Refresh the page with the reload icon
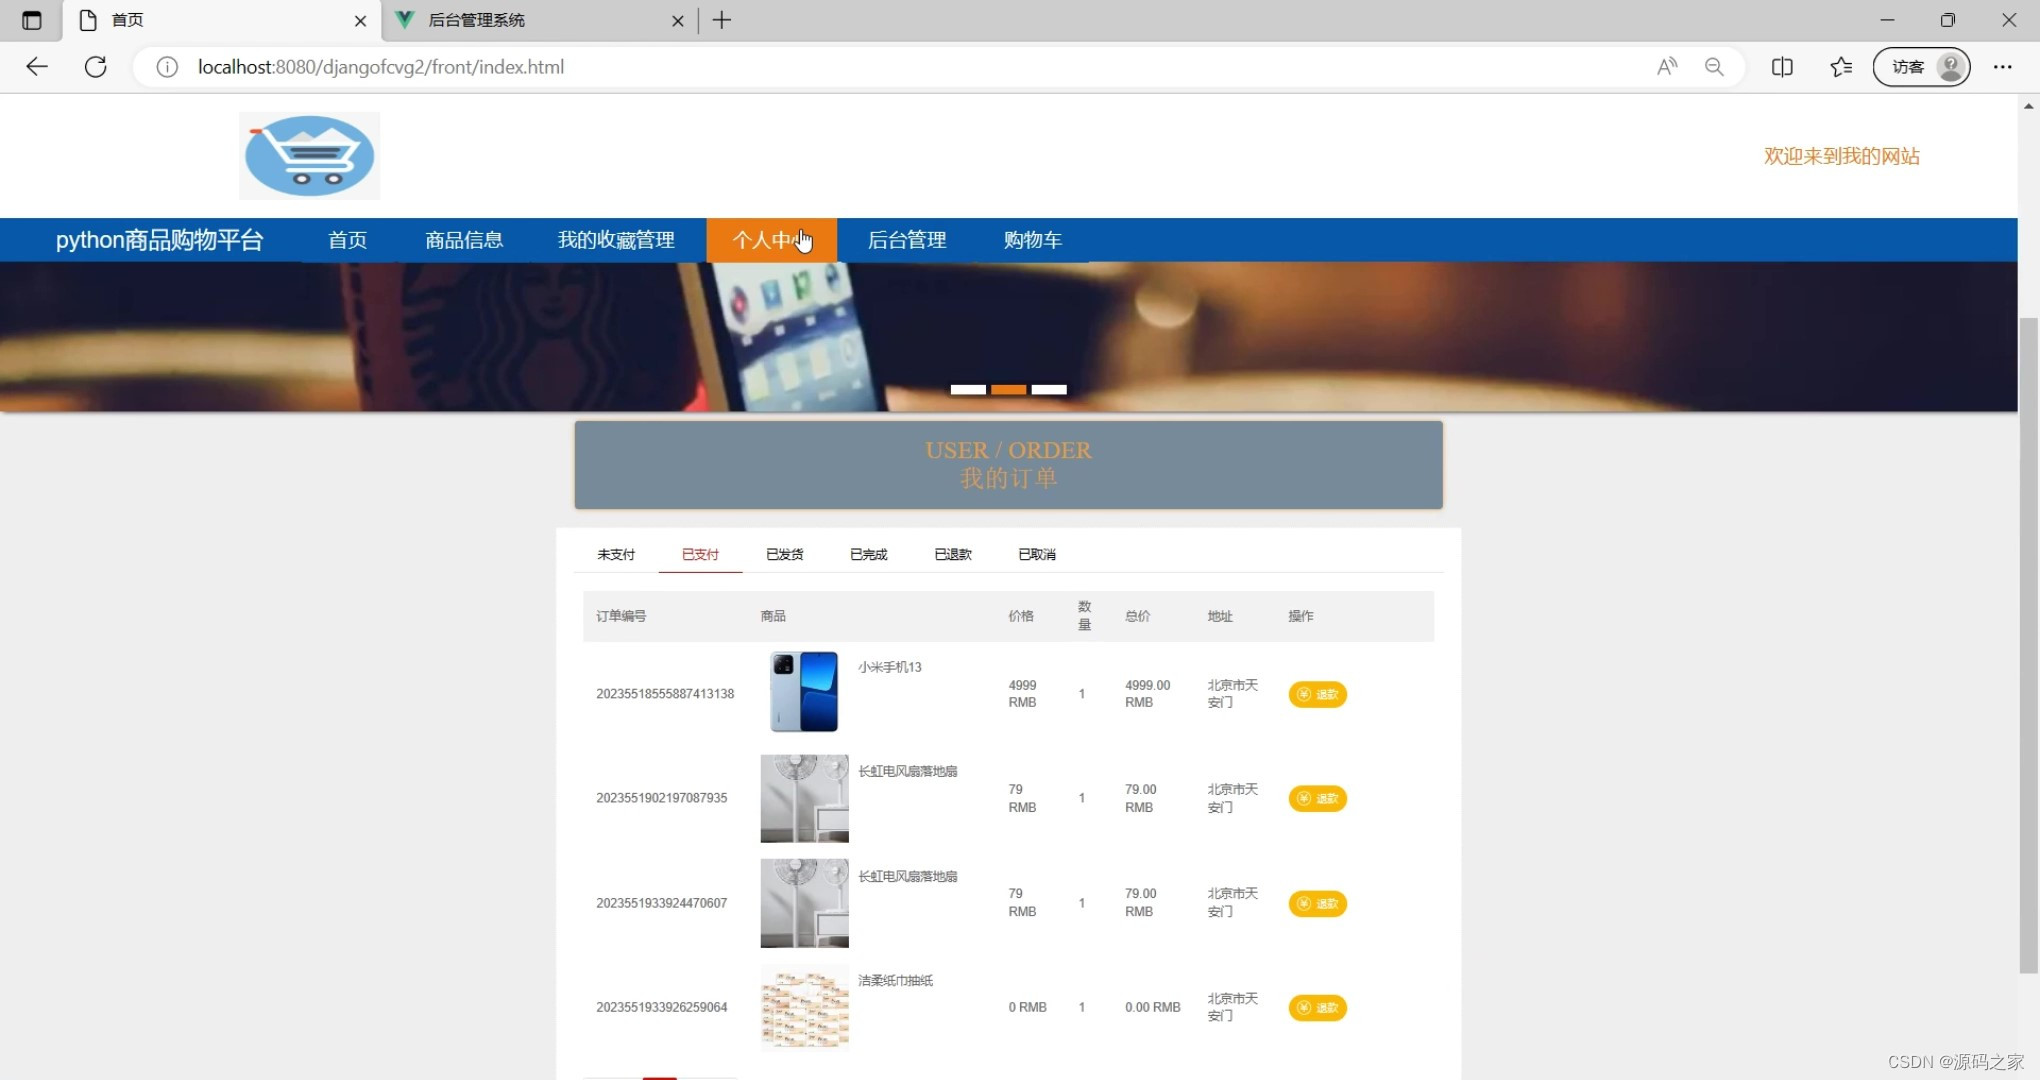 96,67
